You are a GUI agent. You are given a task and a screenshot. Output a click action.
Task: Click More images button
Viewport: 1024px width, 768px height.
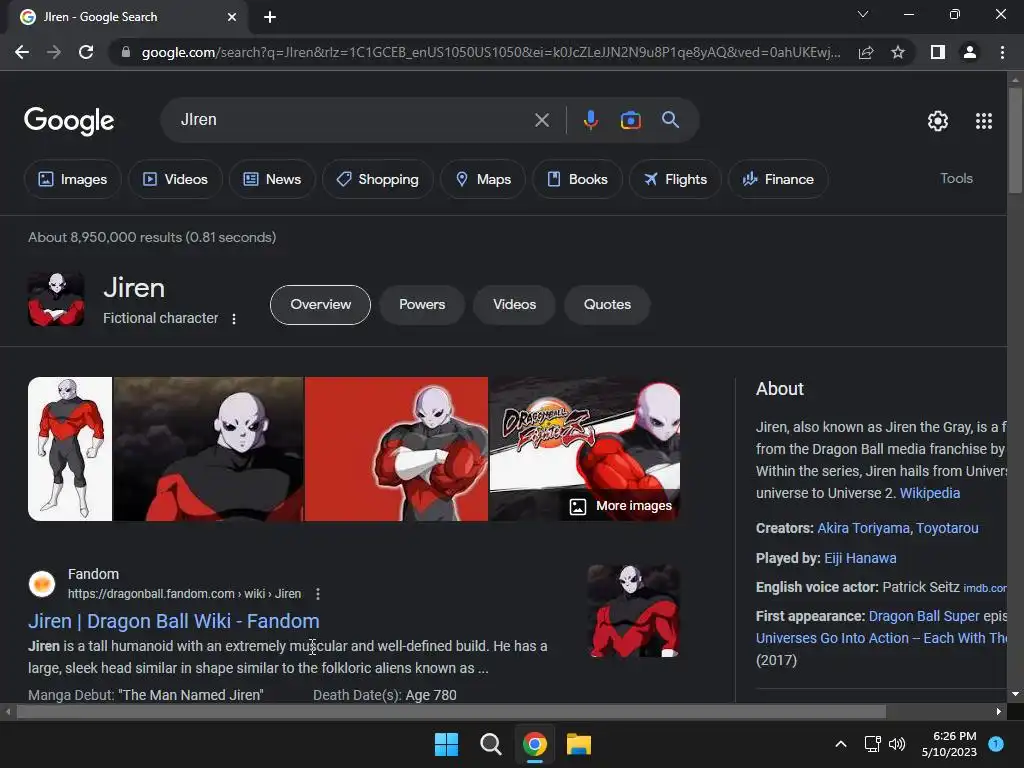(620, 506)
